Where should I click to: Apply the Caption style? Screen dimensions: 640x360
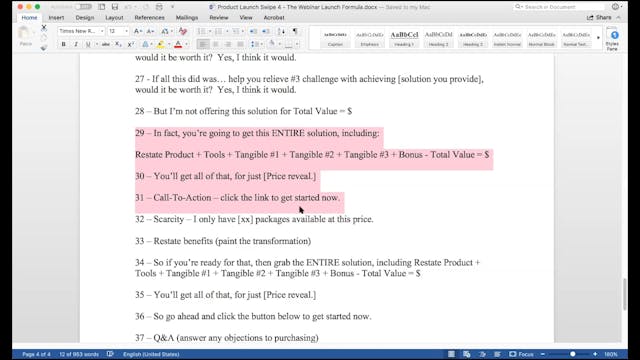tap(335, 39)
